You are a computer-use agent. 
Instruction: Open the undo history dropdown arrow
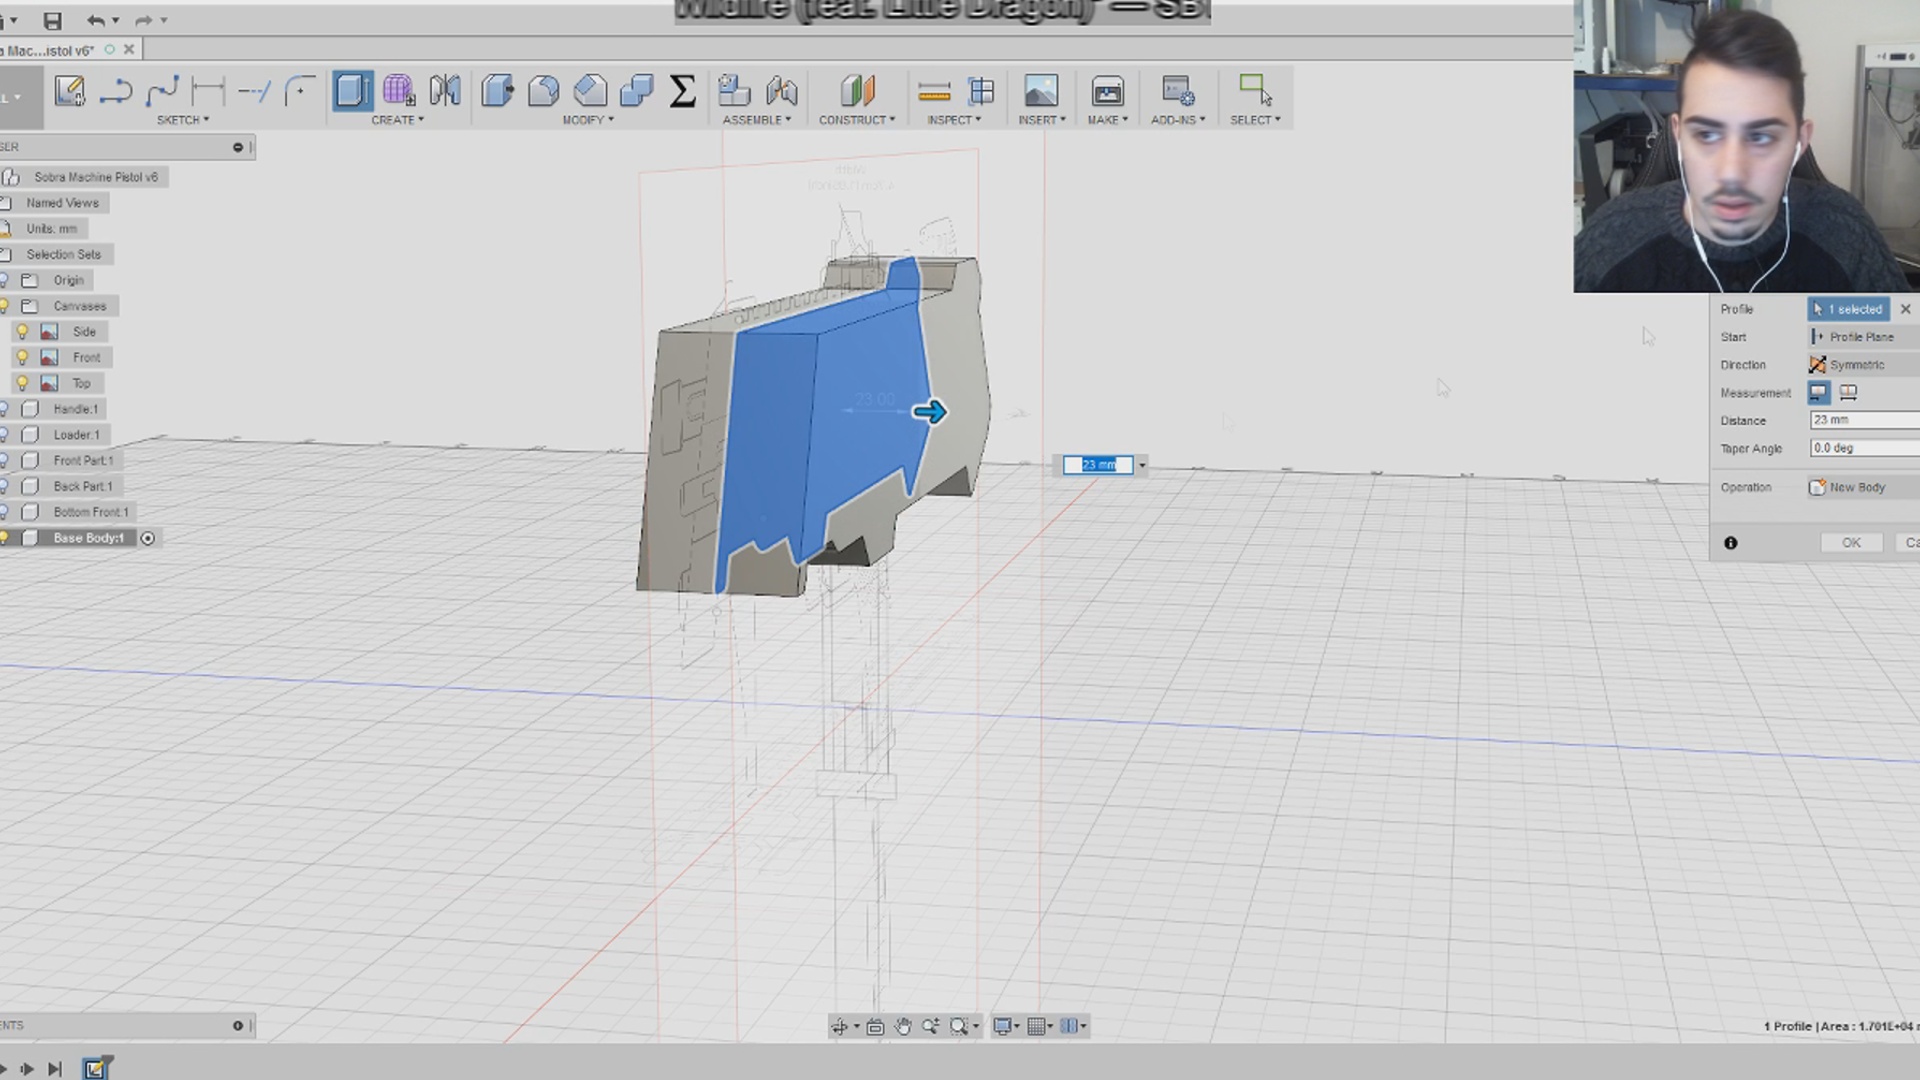tap(116, 20)
